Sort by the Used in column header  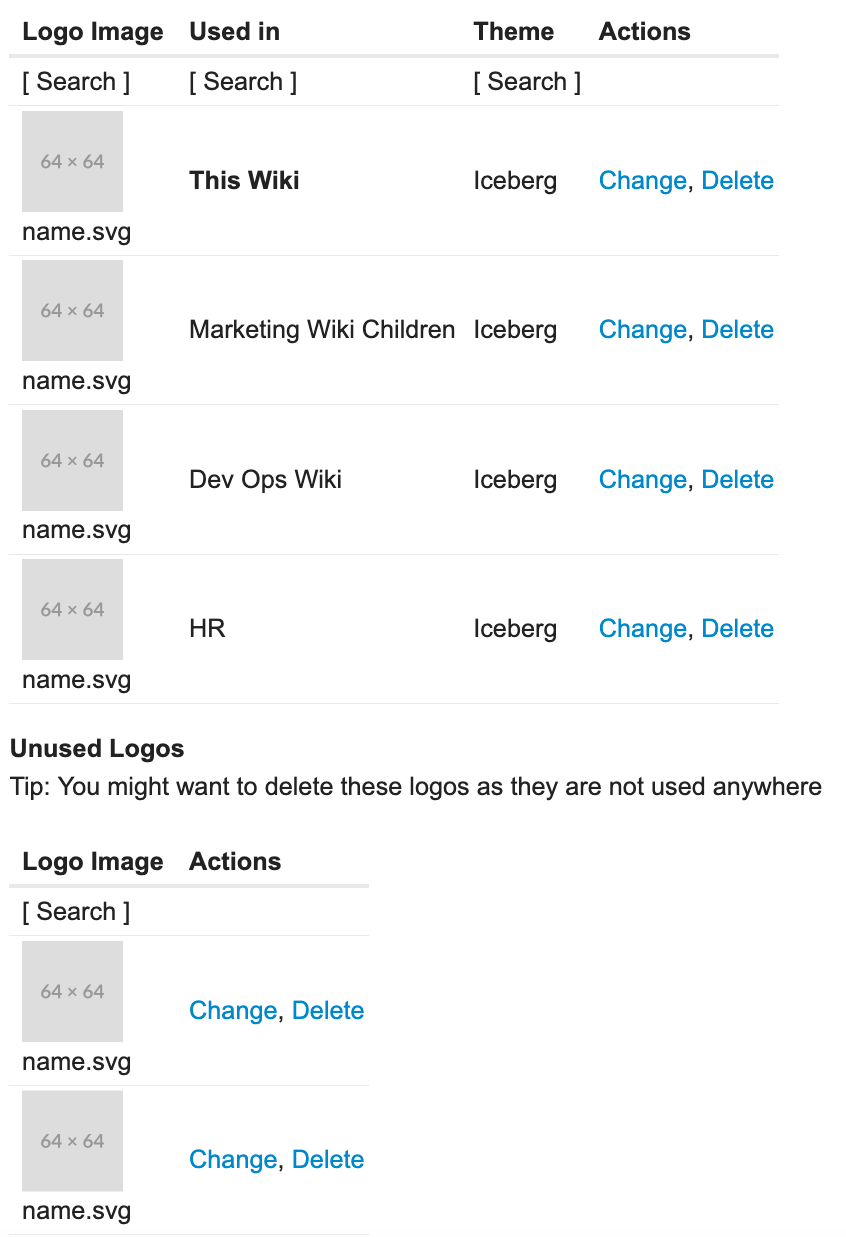tap(235, 32)
